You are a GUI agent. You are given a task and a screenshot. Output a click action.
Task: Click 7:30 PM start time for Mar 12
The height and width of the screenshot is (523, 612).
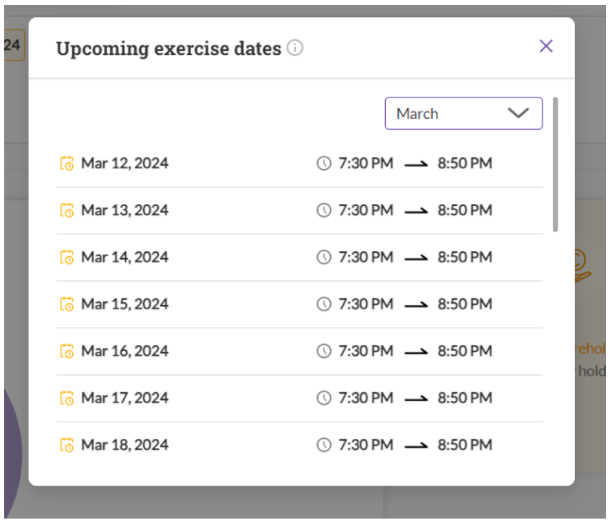click(366, 164)
